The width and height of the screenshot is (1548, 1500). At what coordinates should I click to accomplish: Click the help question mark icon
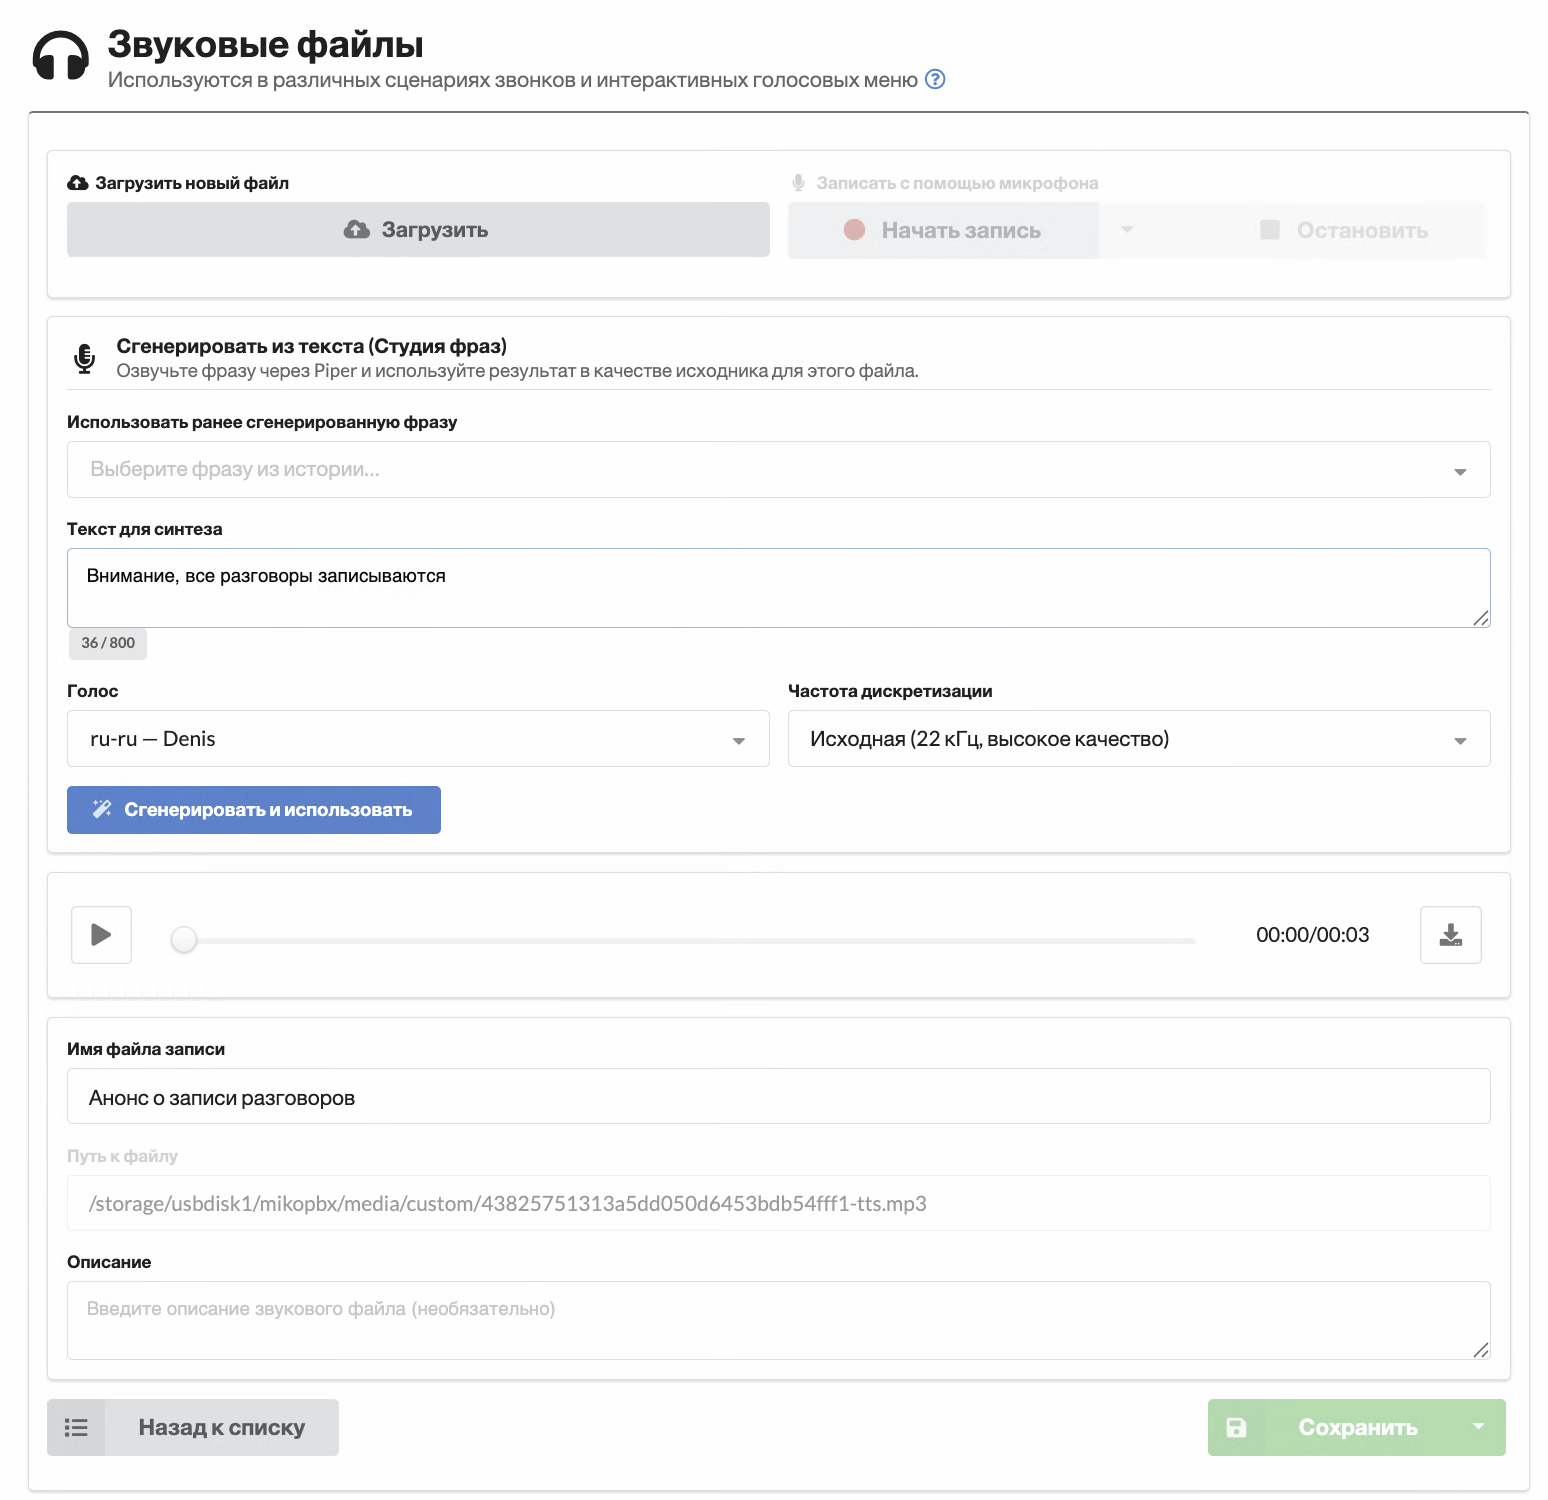(935, 80)
